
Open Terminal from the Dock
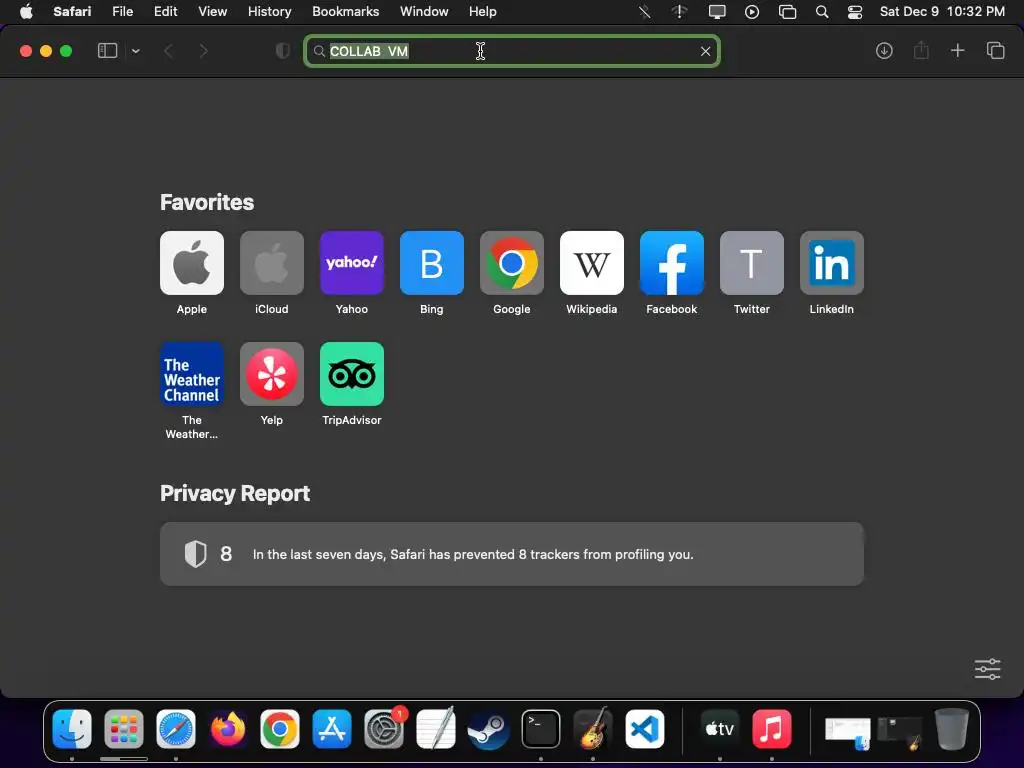pyautogui.click(x=541, y=728)
